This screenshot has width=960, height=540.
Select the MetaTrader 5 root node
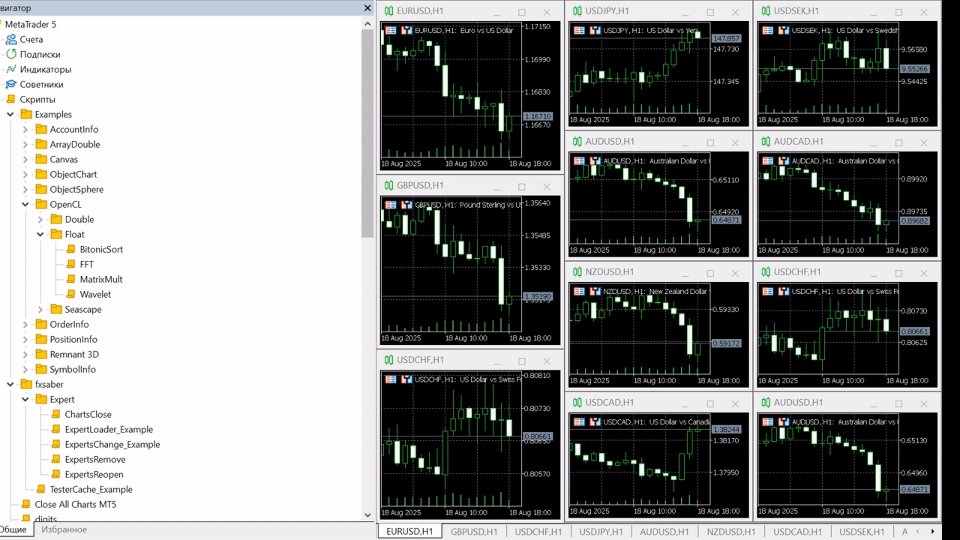30,24
